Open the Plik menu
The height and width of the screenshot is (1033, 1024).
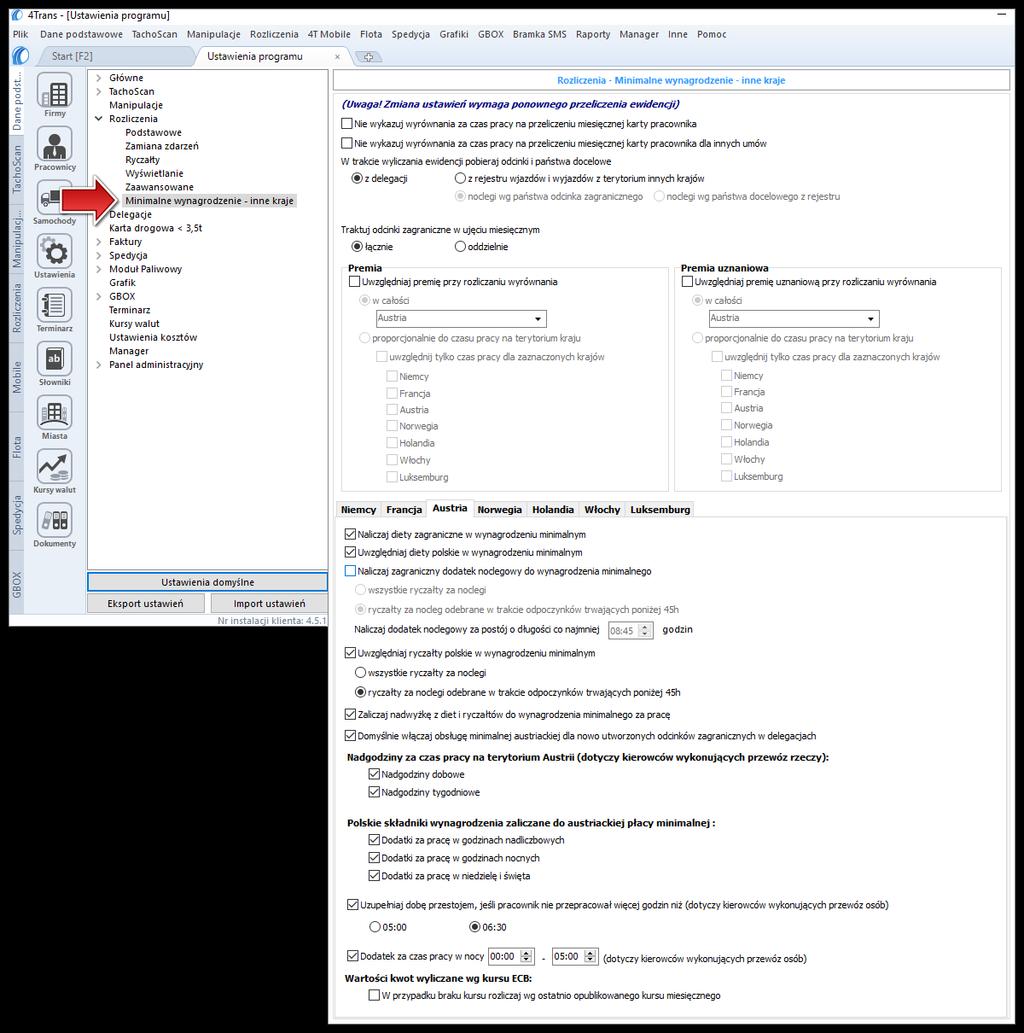coord(20,34)
